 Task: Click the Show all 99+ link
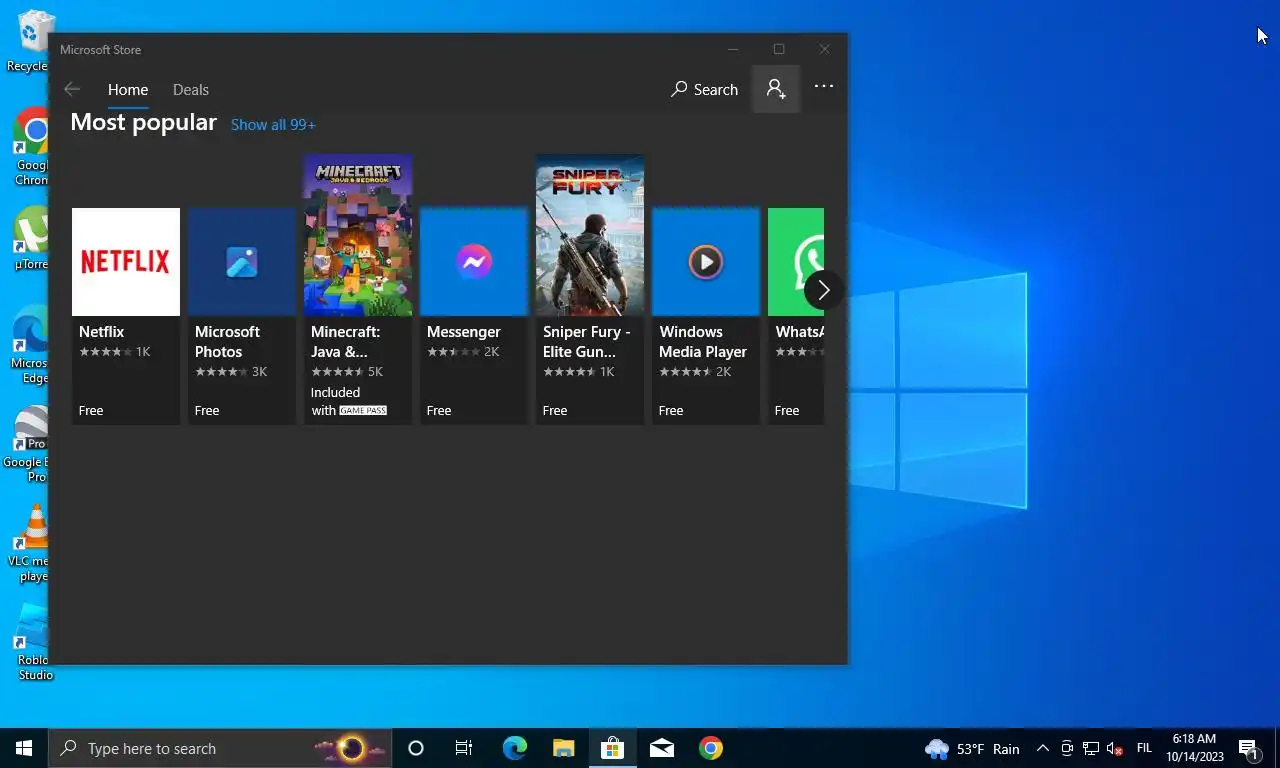point(273,124)
